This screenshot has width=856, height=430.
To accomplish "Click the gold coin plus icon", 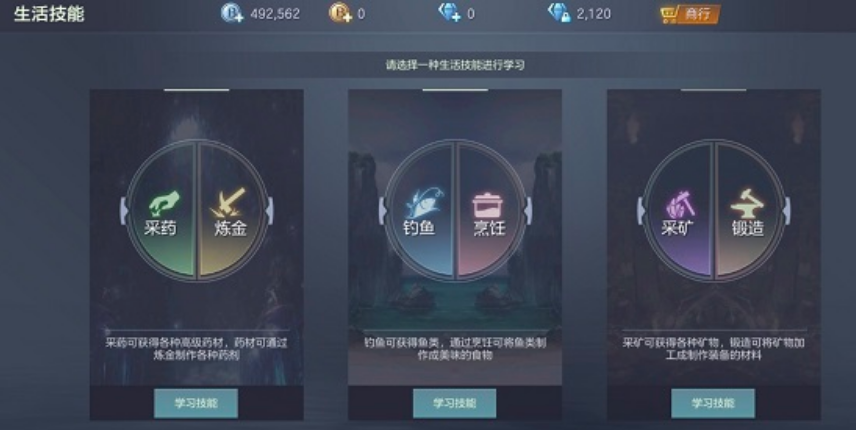I will [x=340, y=13].
